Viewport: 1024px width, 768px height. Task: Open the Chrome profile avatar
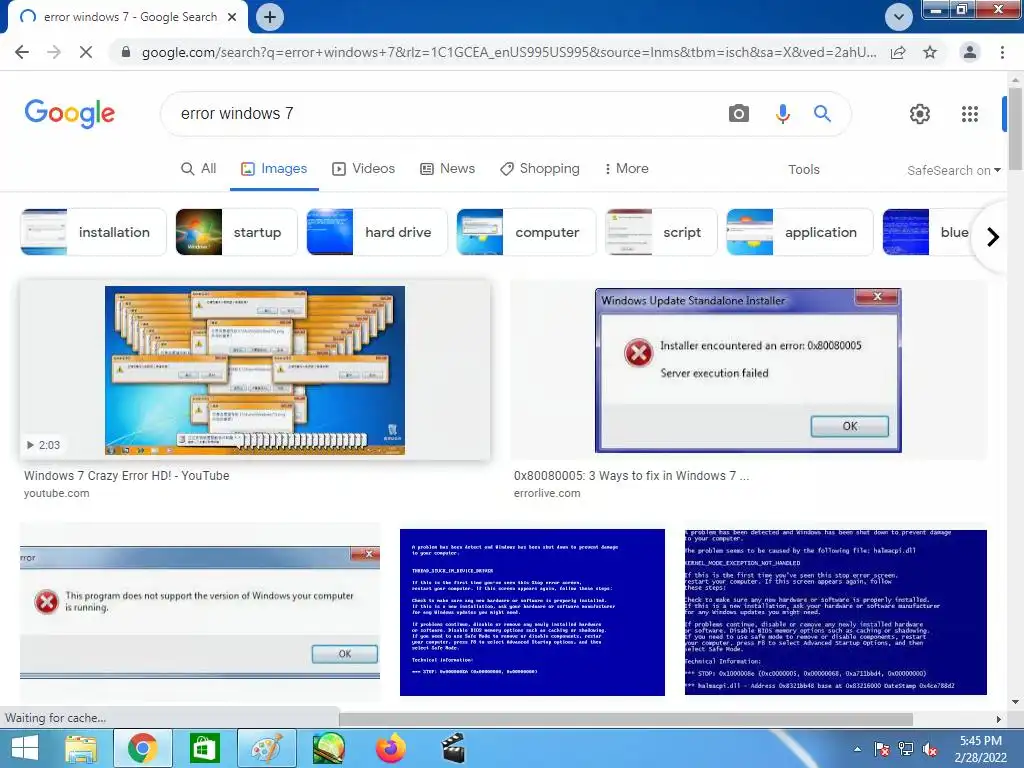click(x=970, y=52)
